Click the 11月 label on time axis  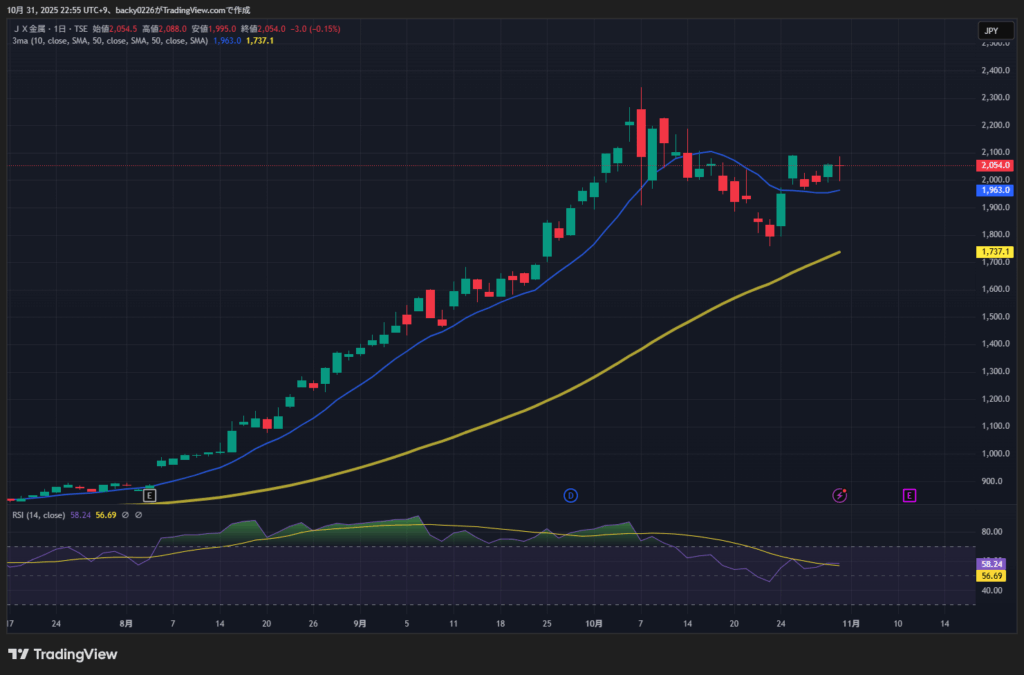(x=850, y=623)
